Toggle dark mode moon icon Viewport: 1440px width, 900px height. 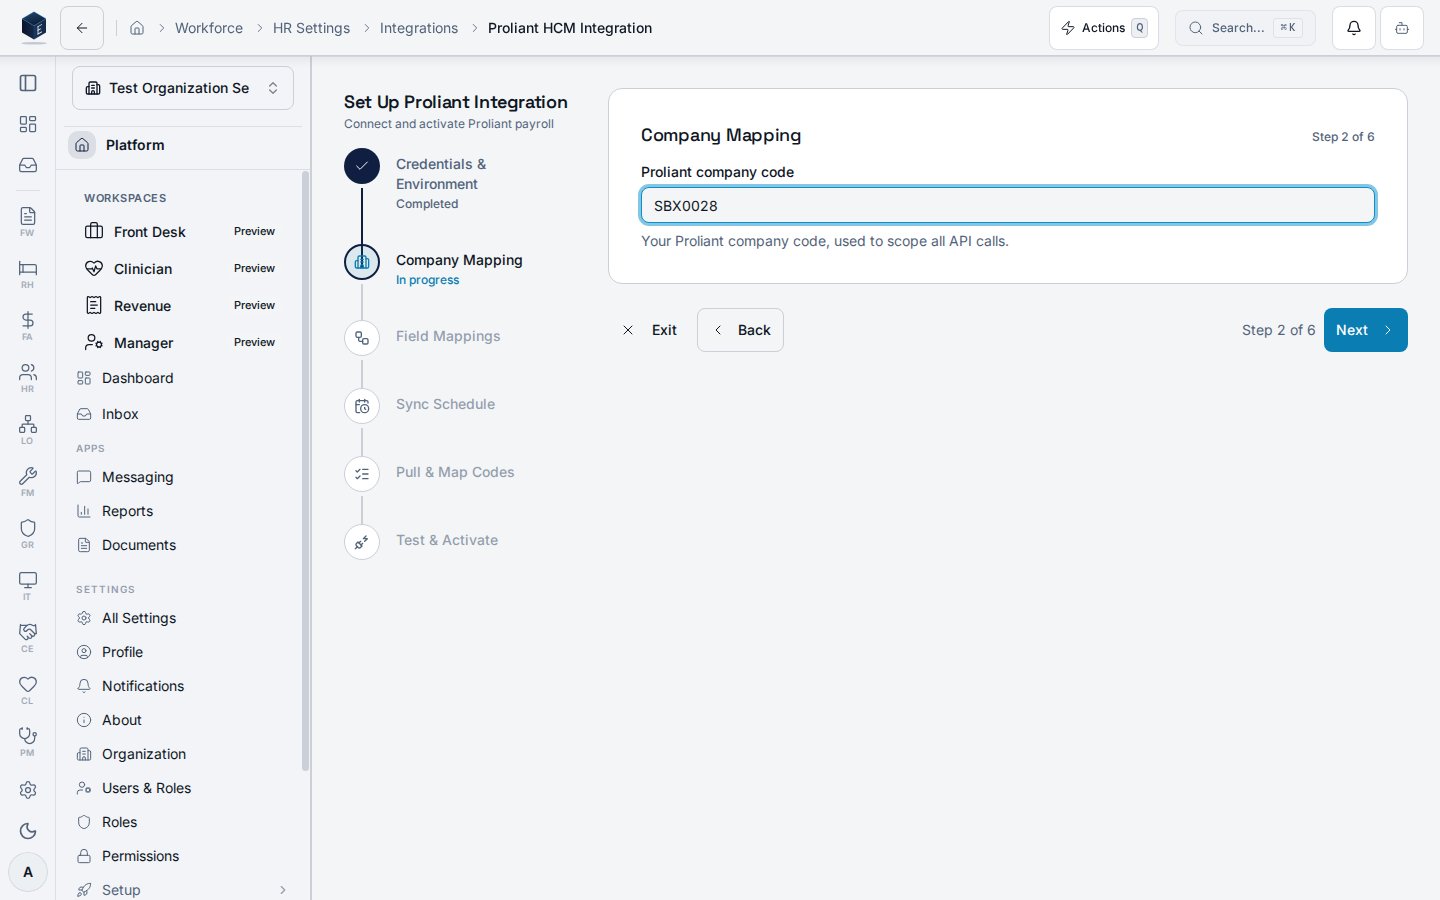pyautogui.click(x=28, y=831)
